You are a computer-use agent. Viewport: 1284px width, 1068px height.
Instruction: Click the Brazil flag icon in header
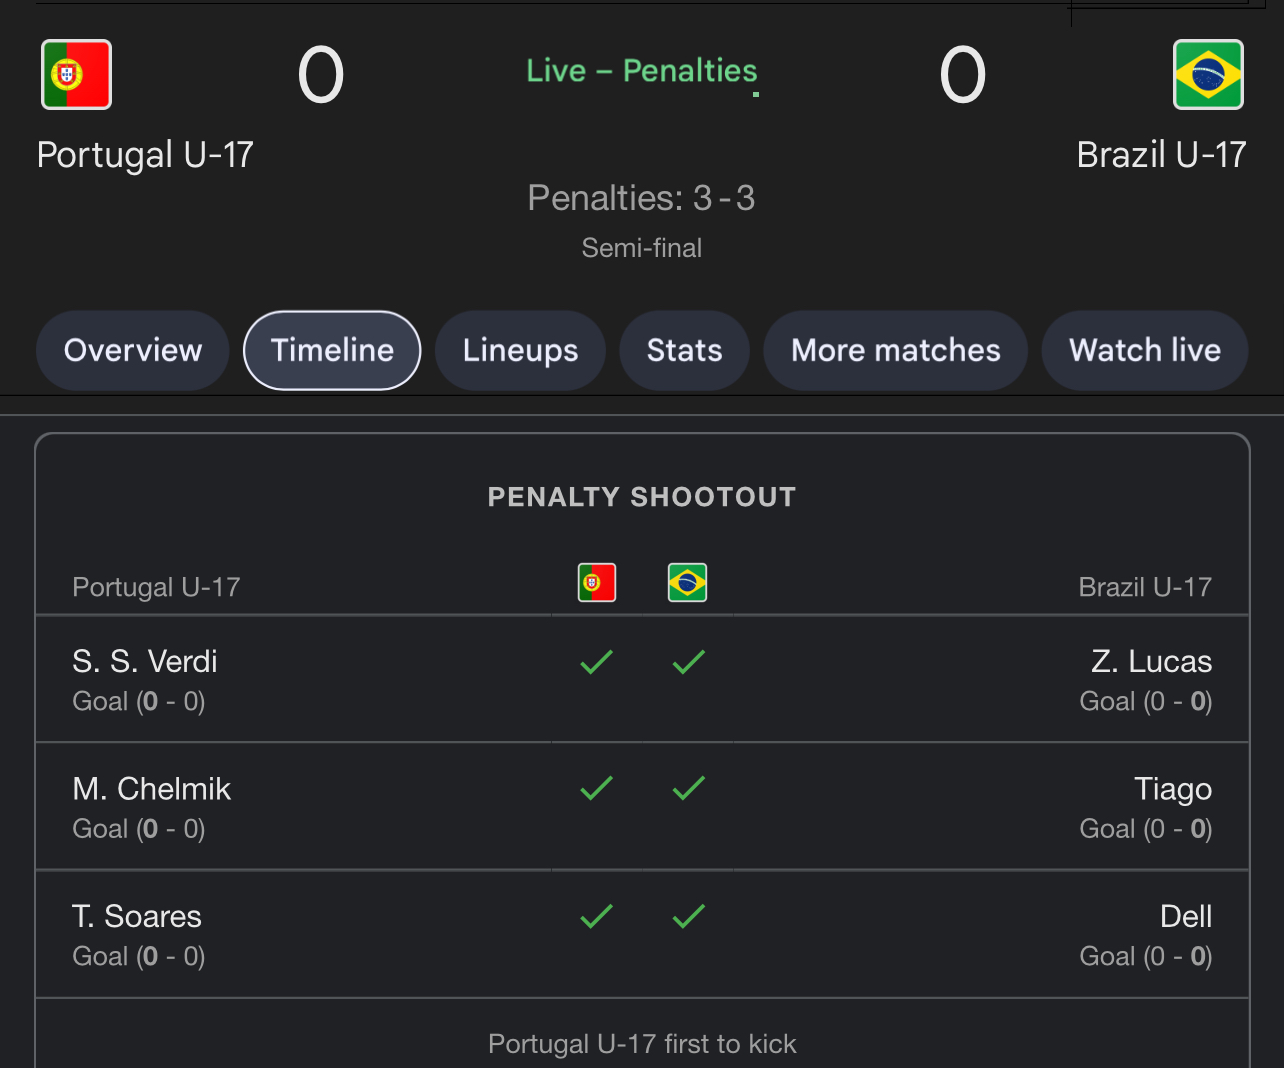(x=1208, y=74)
